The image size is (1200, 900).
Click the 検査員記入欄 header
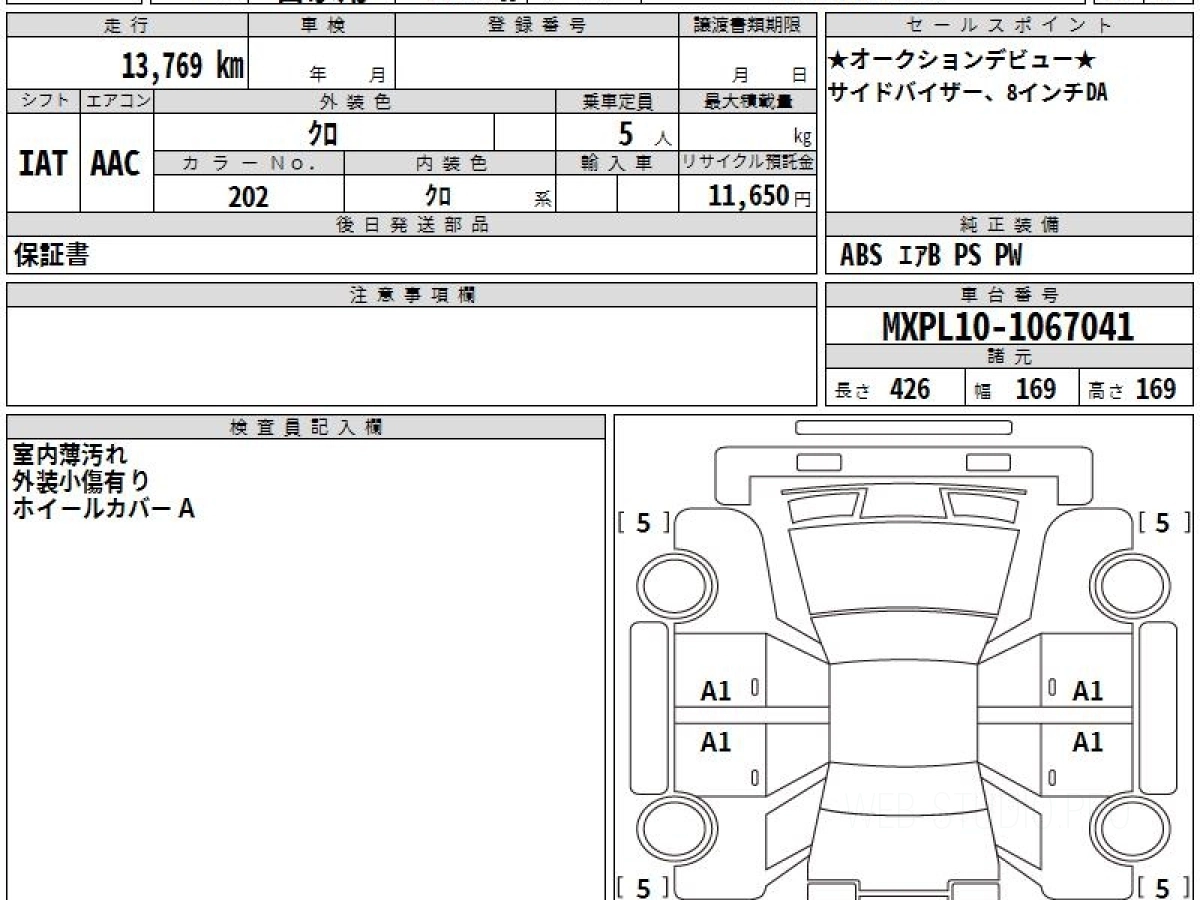306,427
